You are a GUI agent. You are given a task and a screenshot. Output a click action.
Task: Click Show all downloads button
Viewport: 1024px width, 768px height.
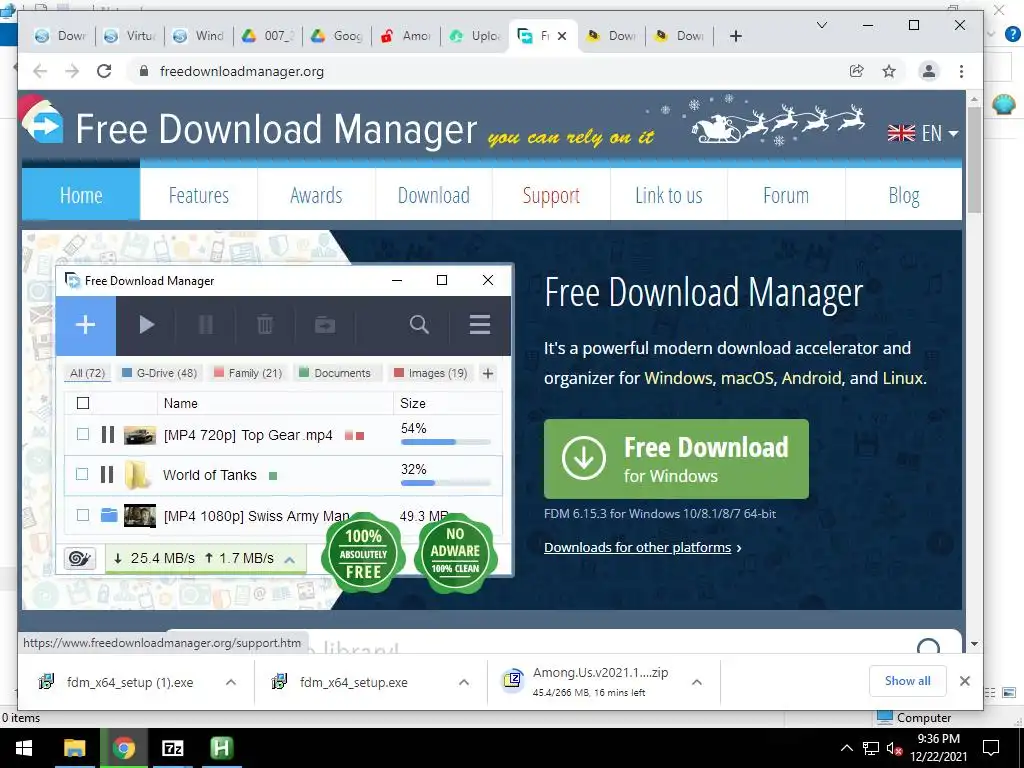[x=908, y=681]
